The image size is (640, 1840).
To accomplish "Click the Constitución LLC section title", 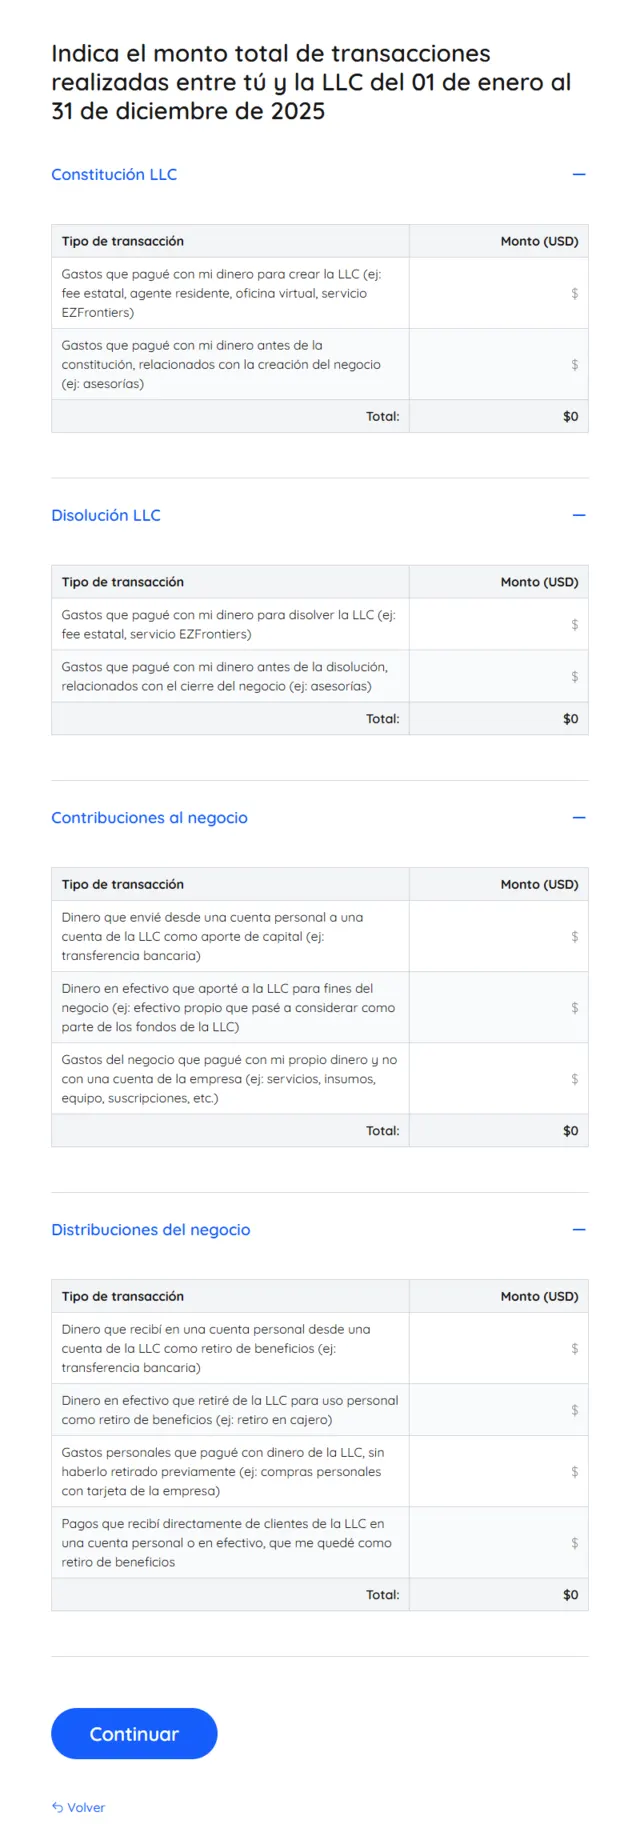I will (x=114, y=175).
